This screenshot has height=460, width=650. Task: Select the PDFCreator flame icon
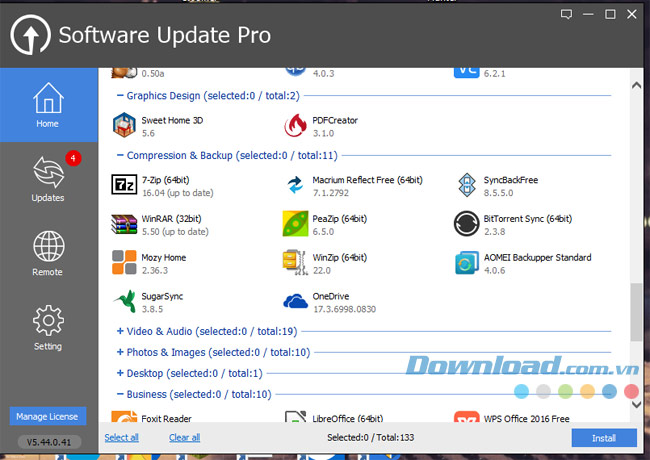(295, 126)
